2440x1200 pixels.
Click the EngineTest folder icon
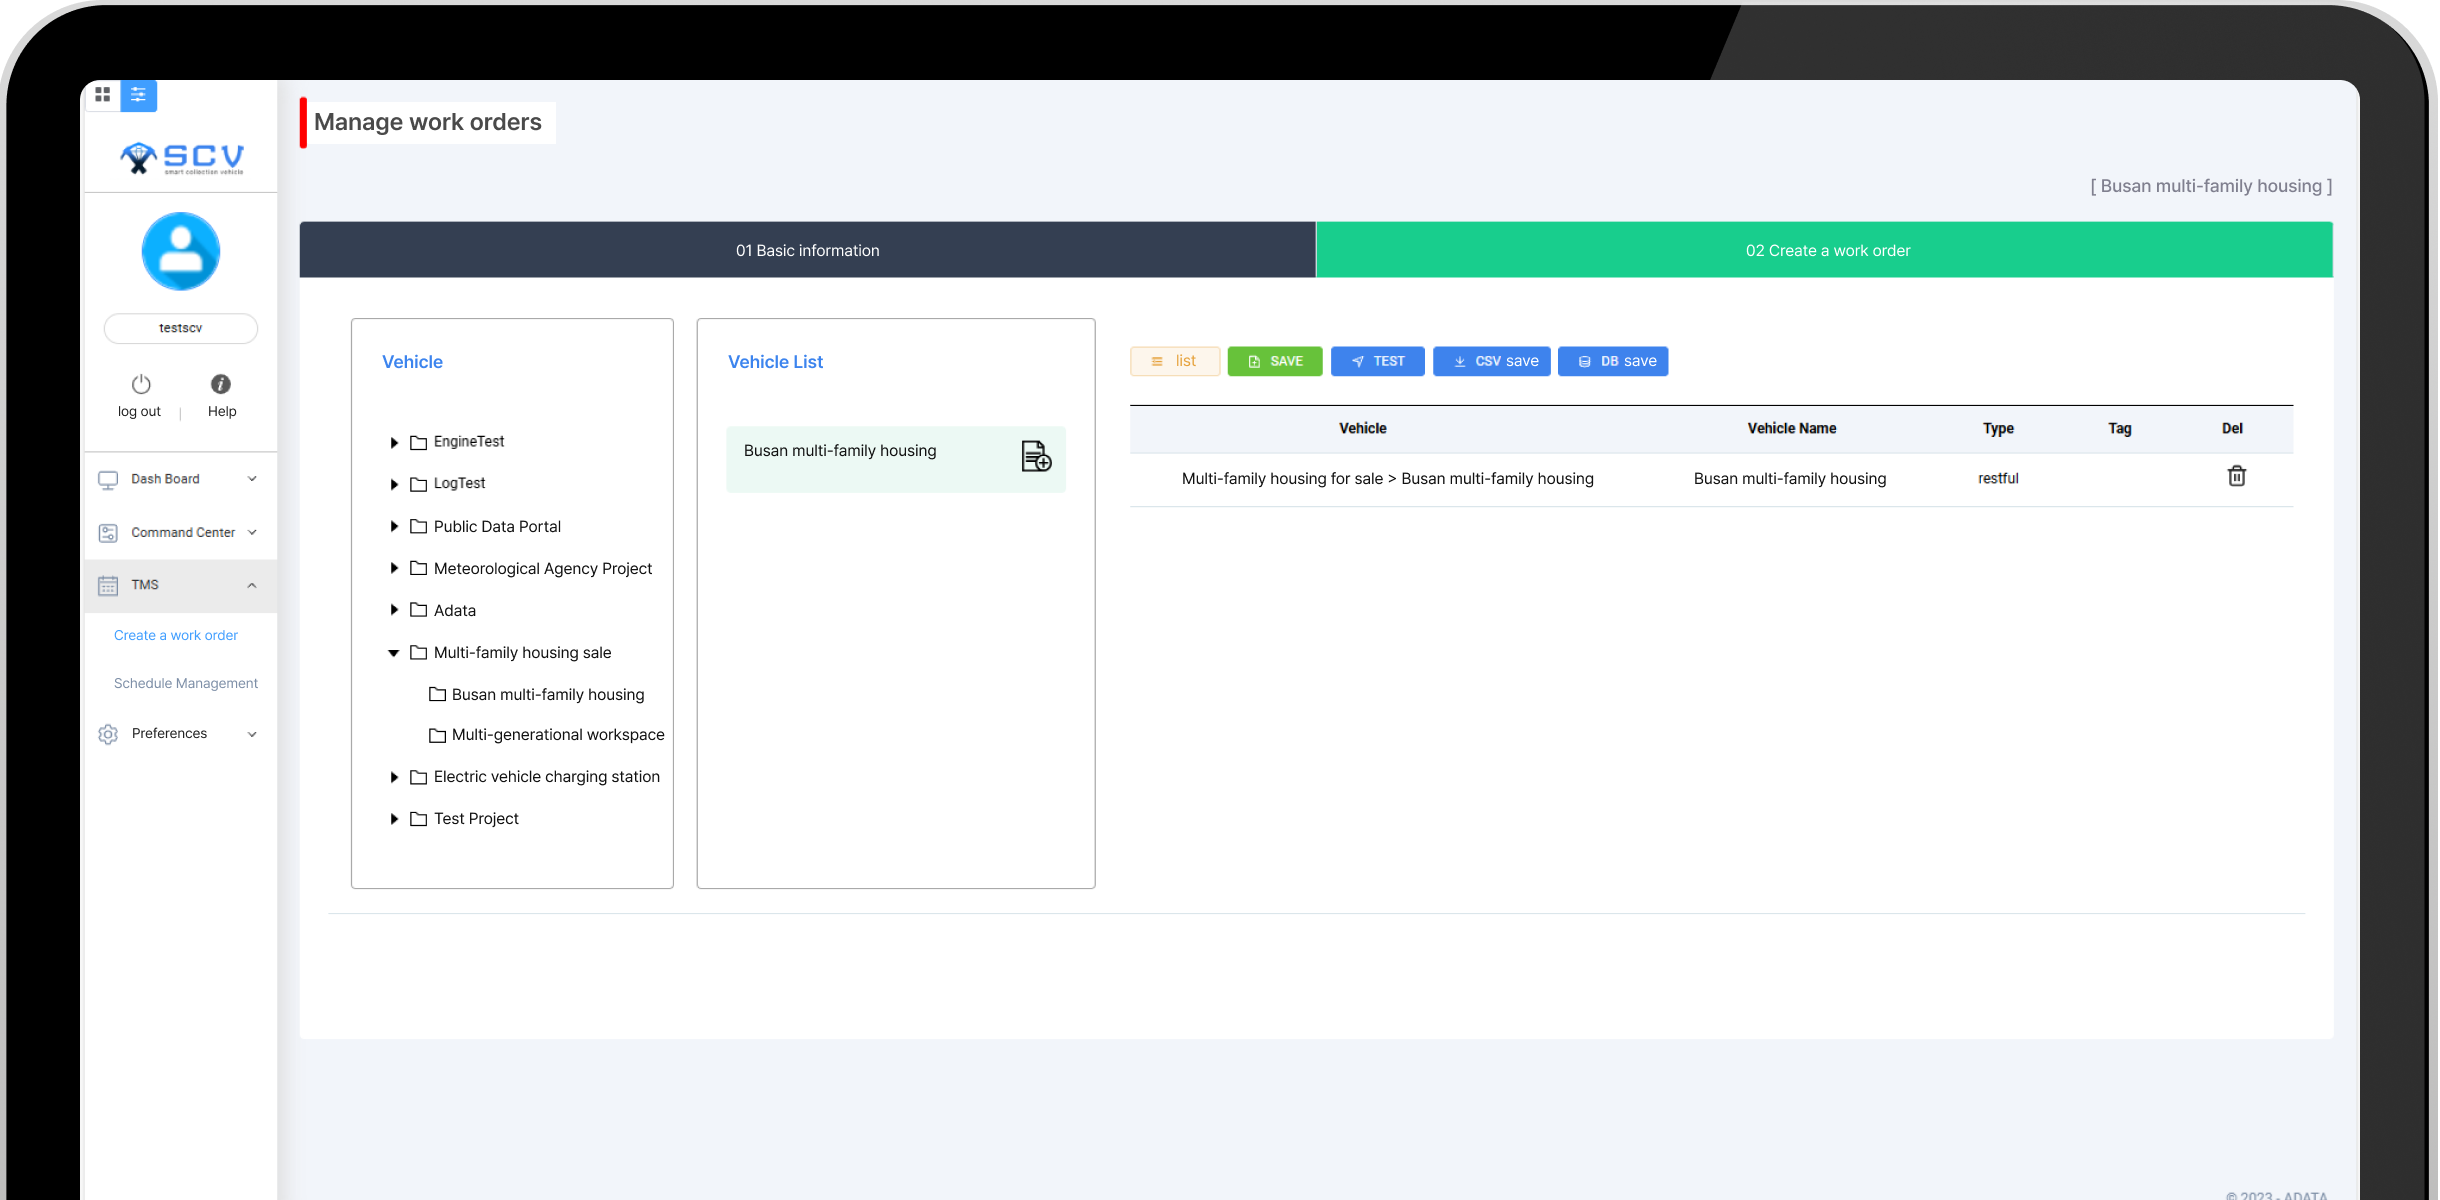click(419, 442)
